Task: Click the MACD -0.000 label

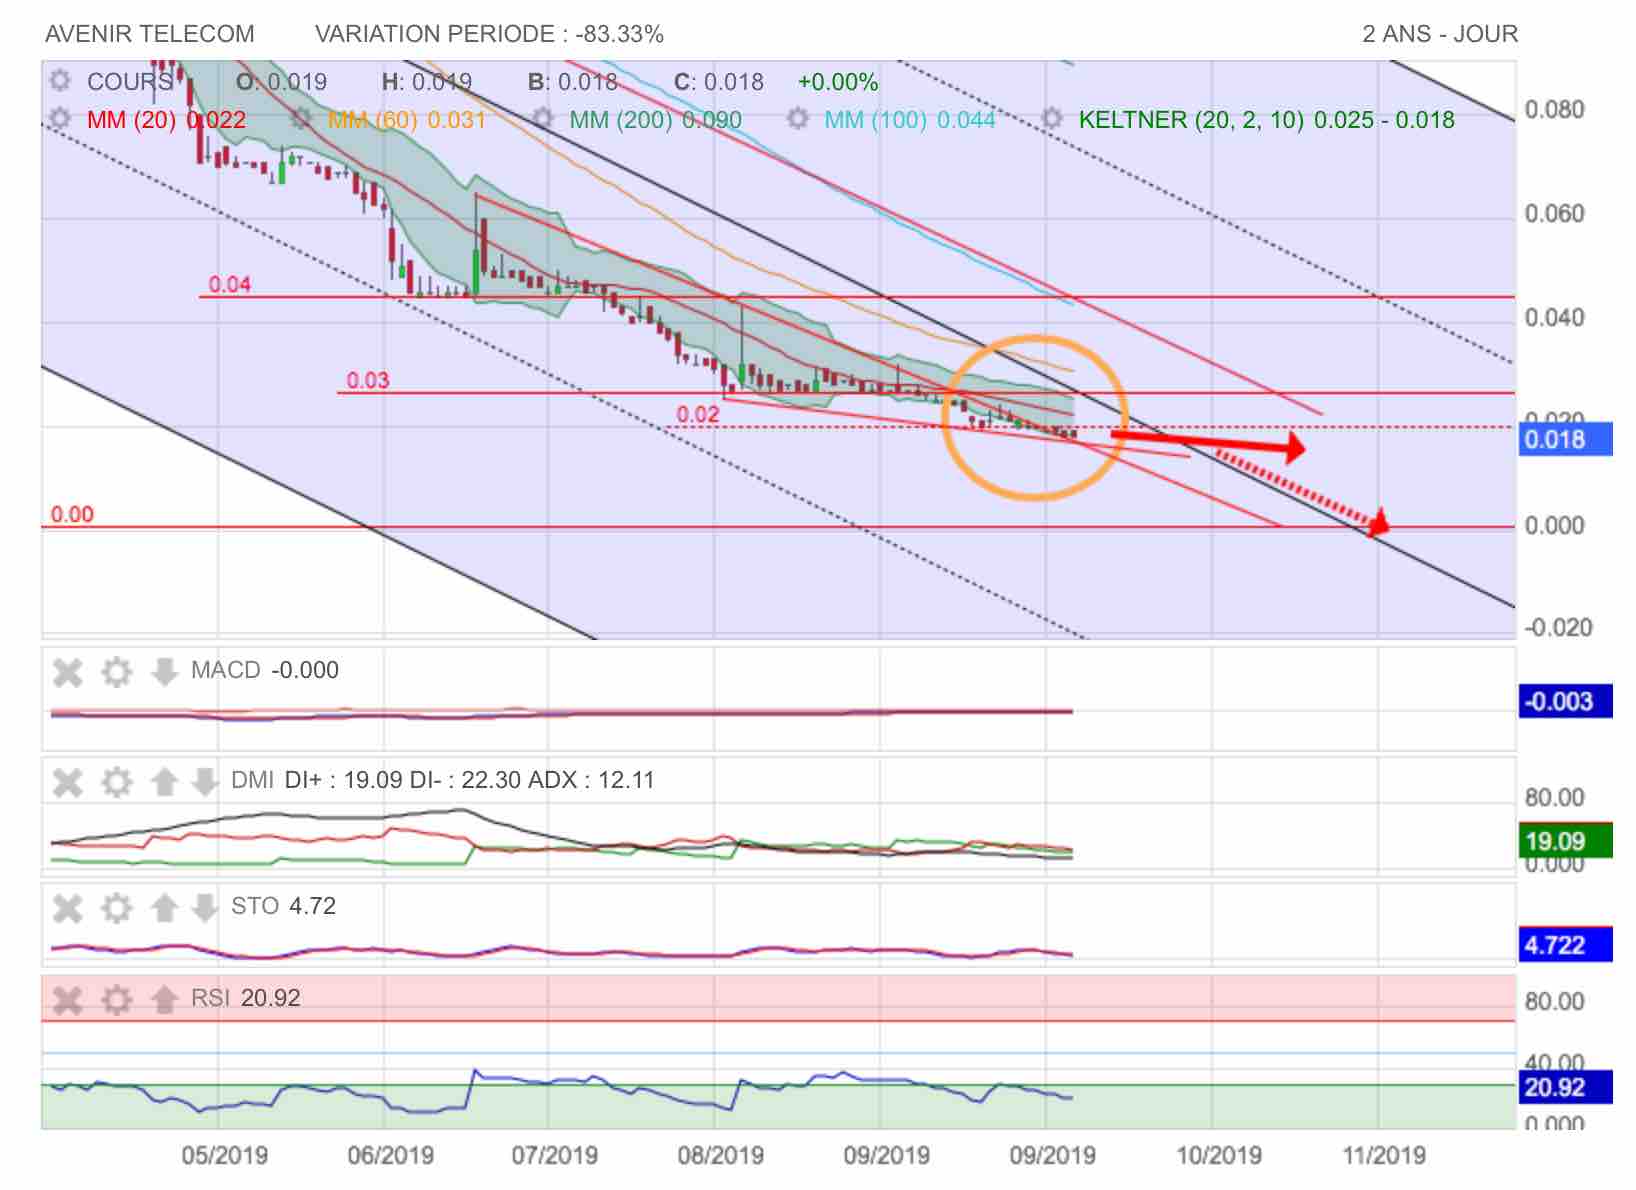Action: (x=265, y=670)
